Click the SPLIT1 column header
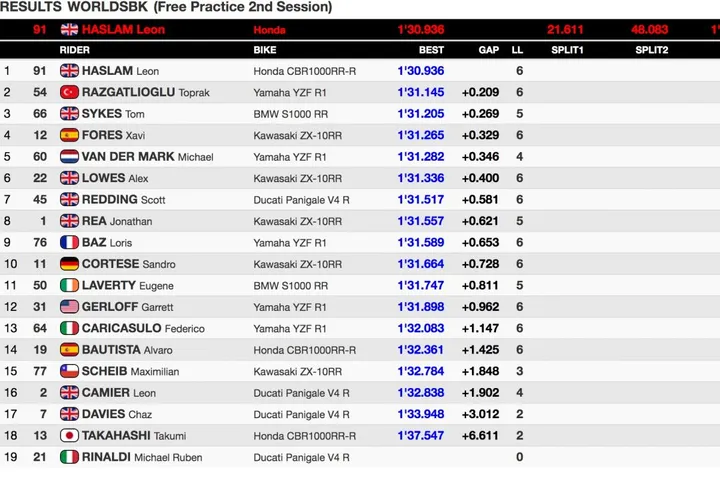The image size is (720, 481). pyautogui.click(x=567, y=50)
